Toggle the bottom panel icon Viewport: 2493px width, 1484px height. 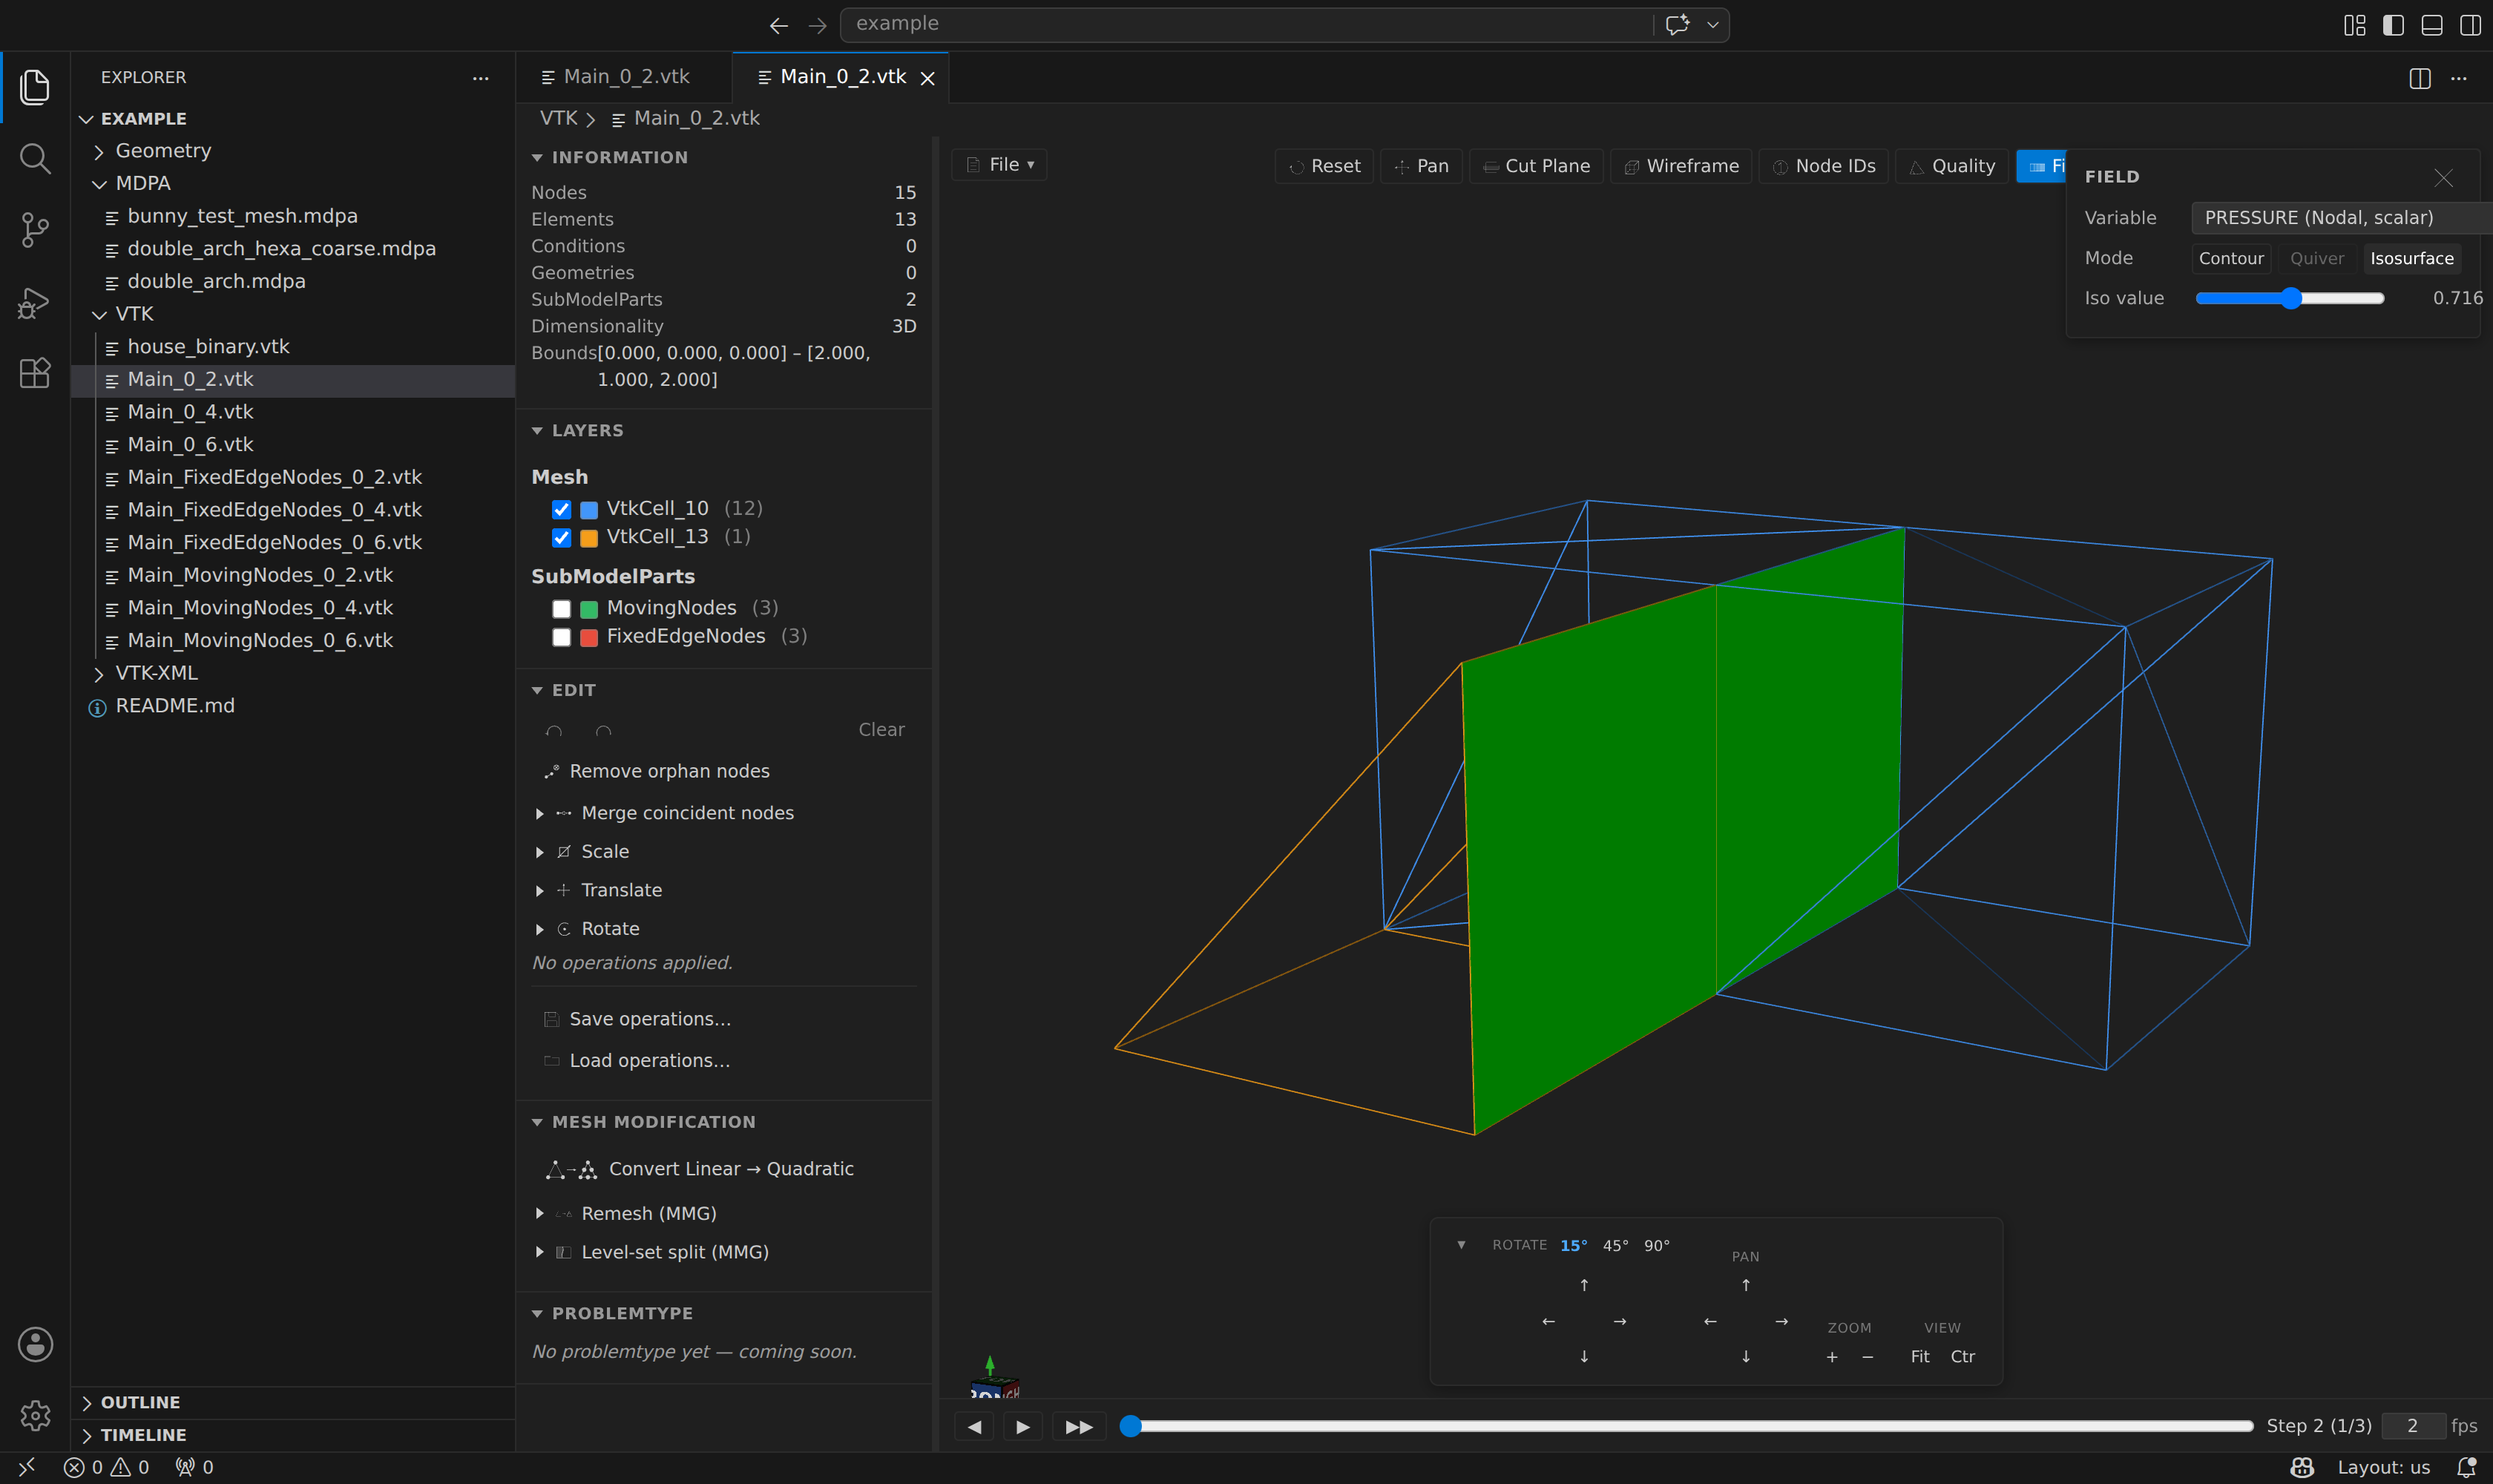coord(2432,25)
